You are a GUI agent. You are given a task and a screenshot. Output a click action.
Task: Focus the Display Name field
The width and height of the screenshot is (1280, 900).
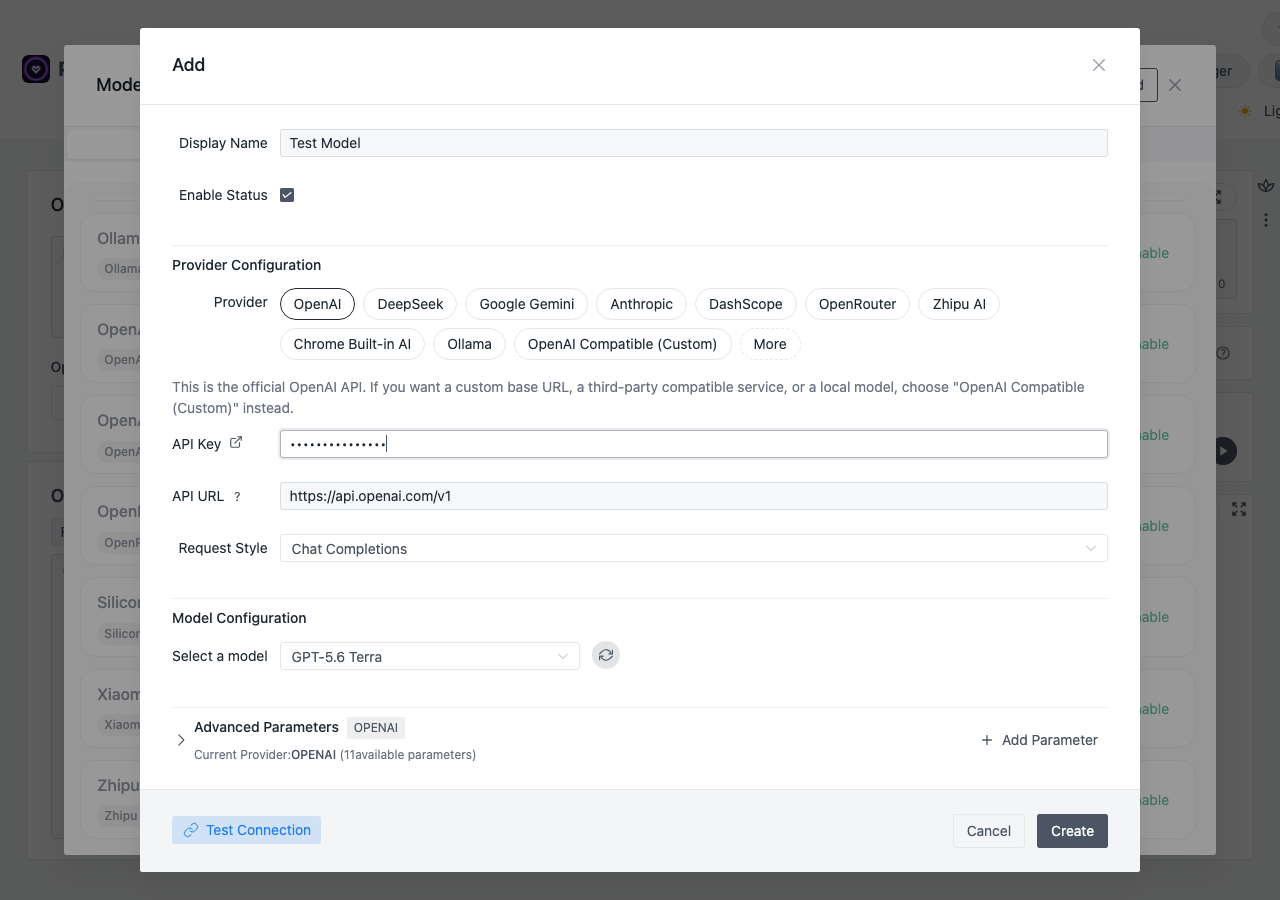click(694, 143)
